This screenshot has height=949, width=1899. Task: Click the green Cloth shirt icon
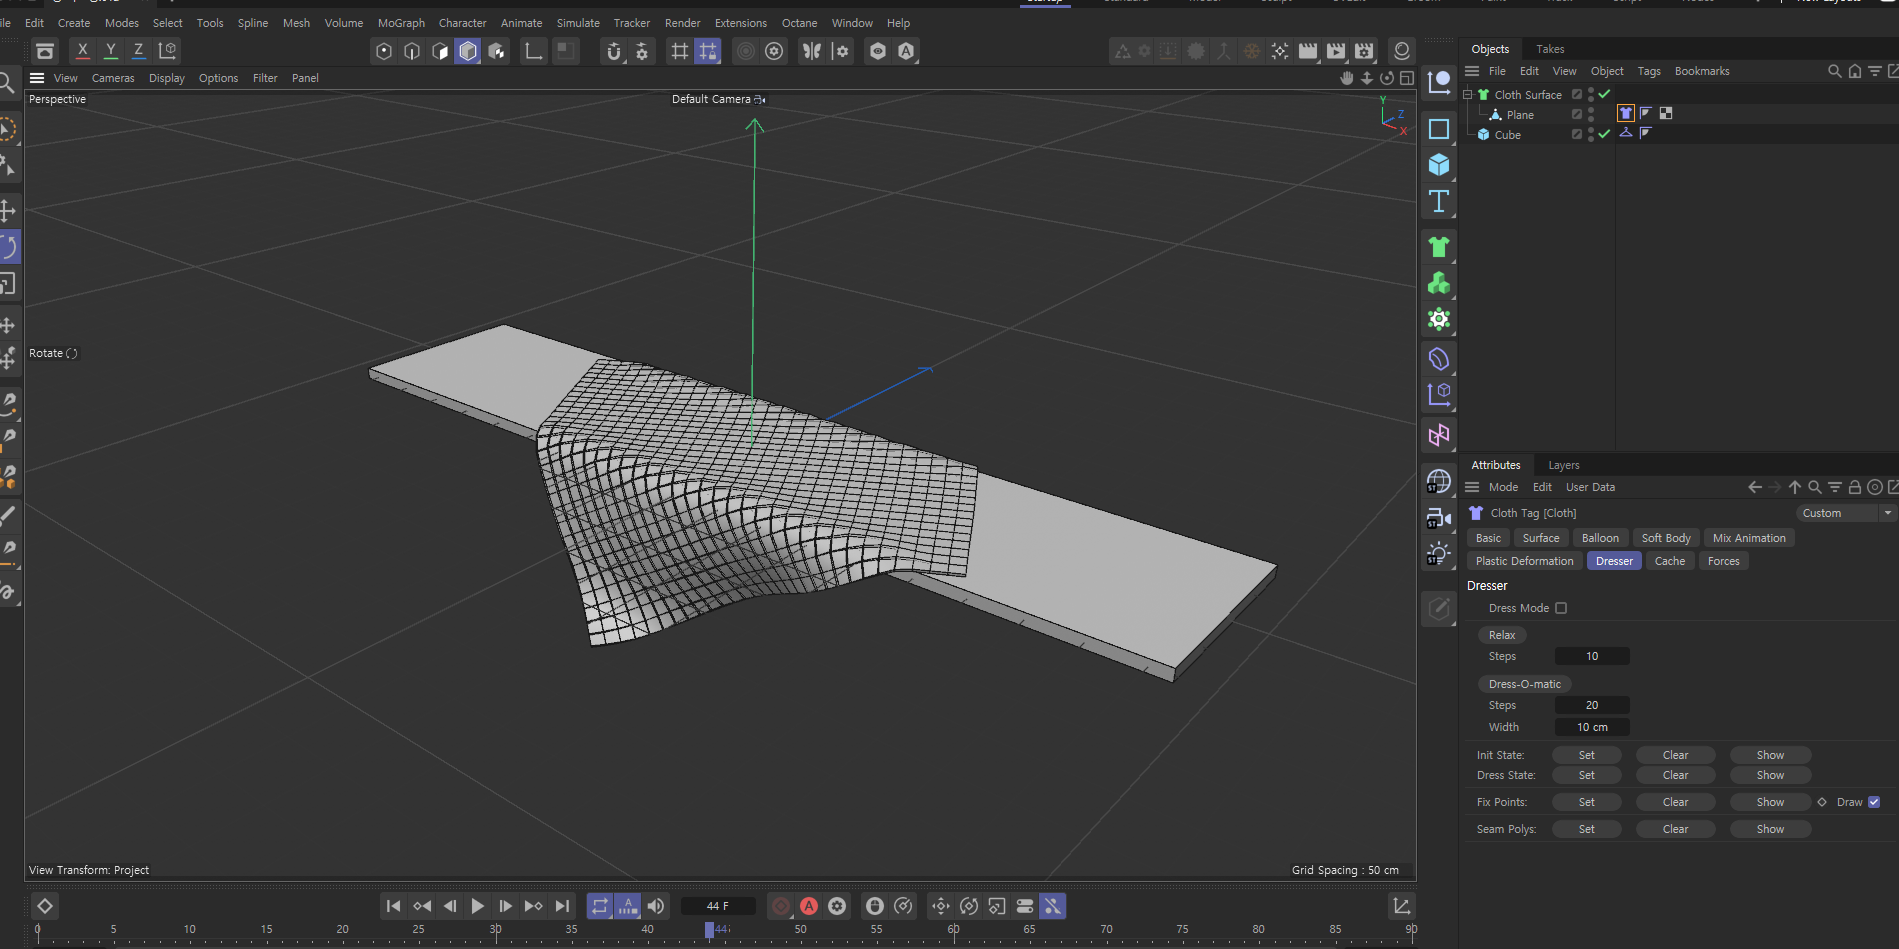tap(1438, 247)
